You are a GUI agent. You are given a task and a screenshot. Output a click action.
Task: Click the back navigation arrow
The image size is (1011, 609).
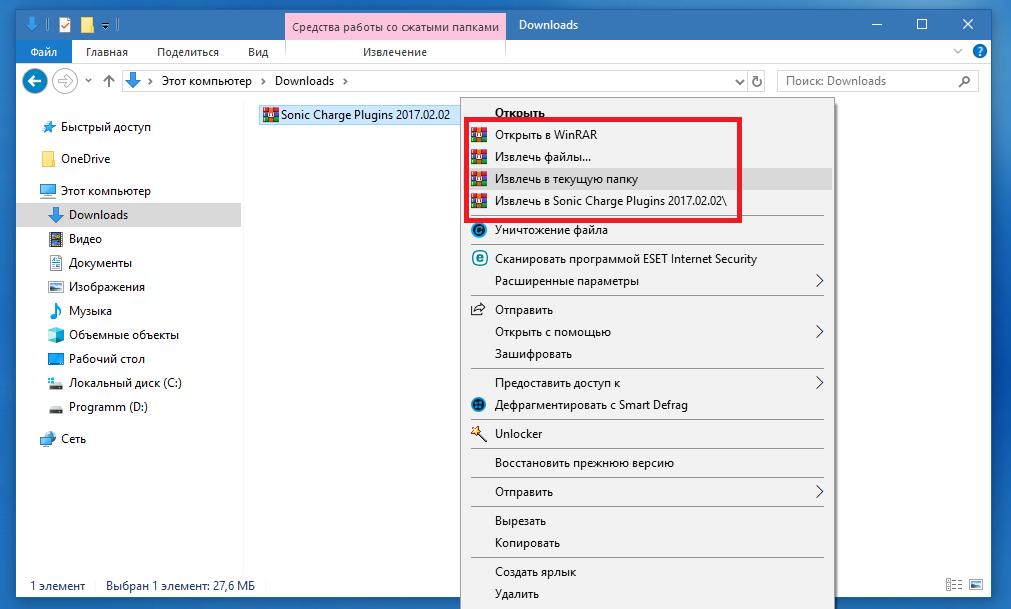tap(35, 81)
